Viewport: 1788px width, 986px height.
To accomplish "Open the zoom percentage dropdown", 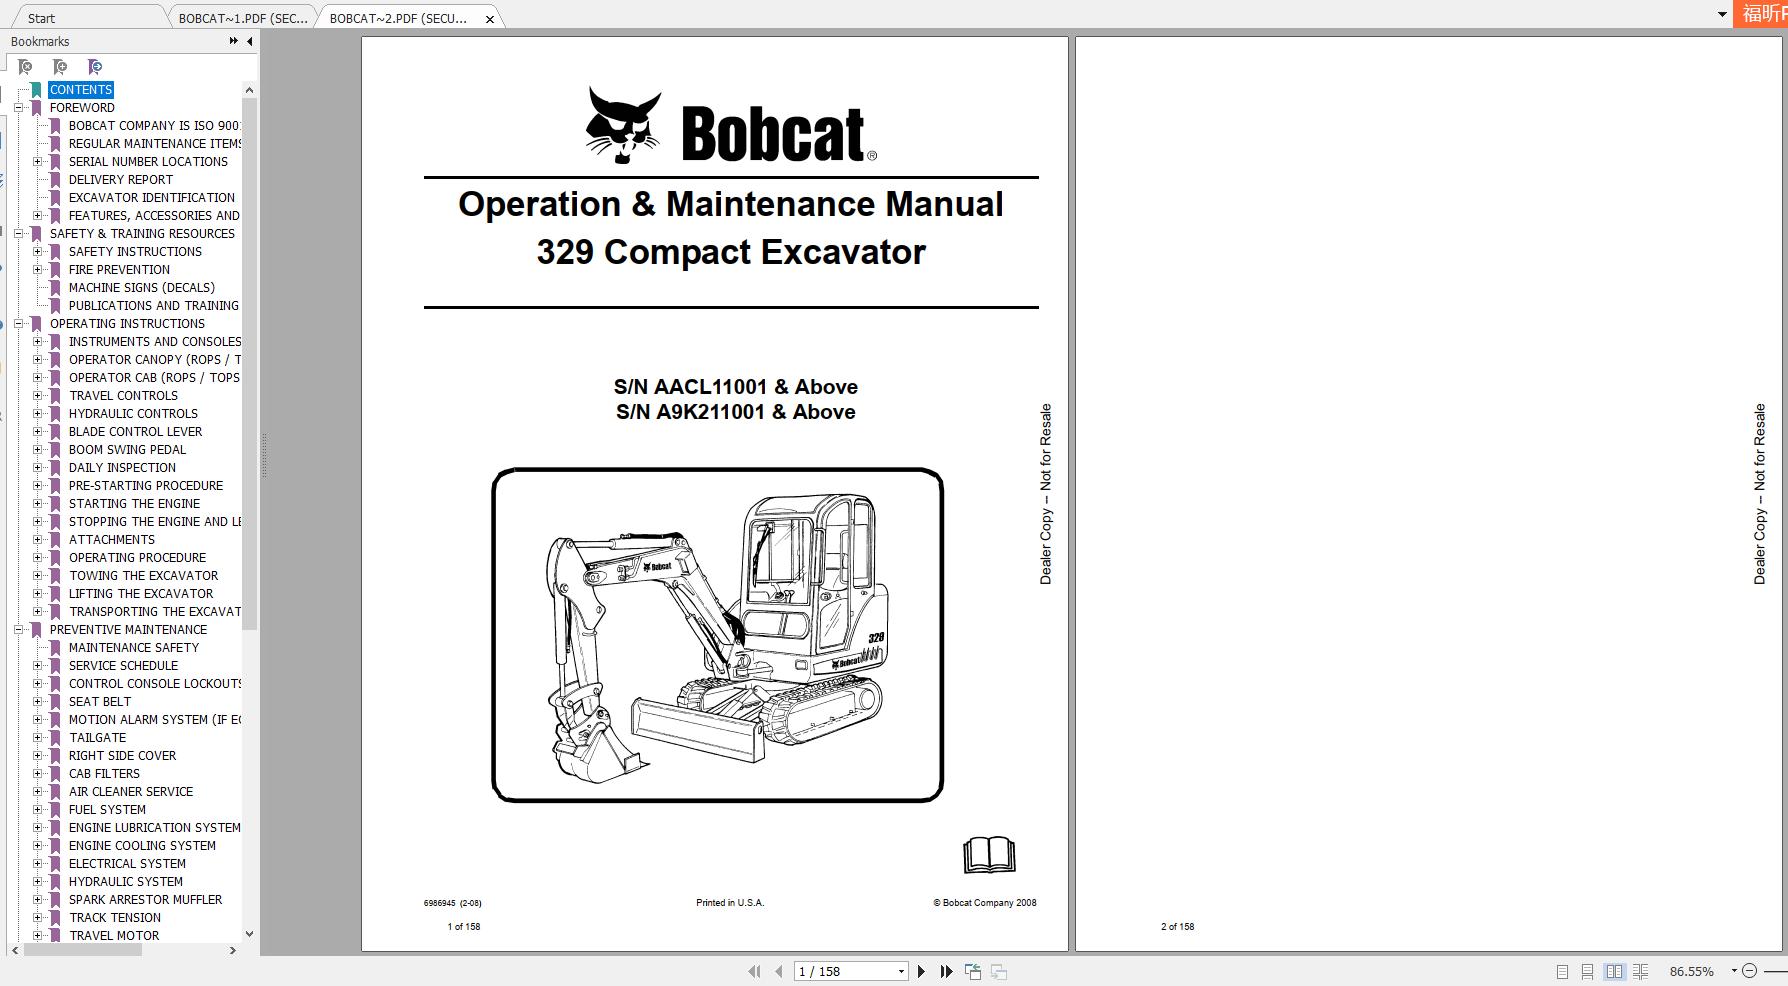I will 1734,970.
